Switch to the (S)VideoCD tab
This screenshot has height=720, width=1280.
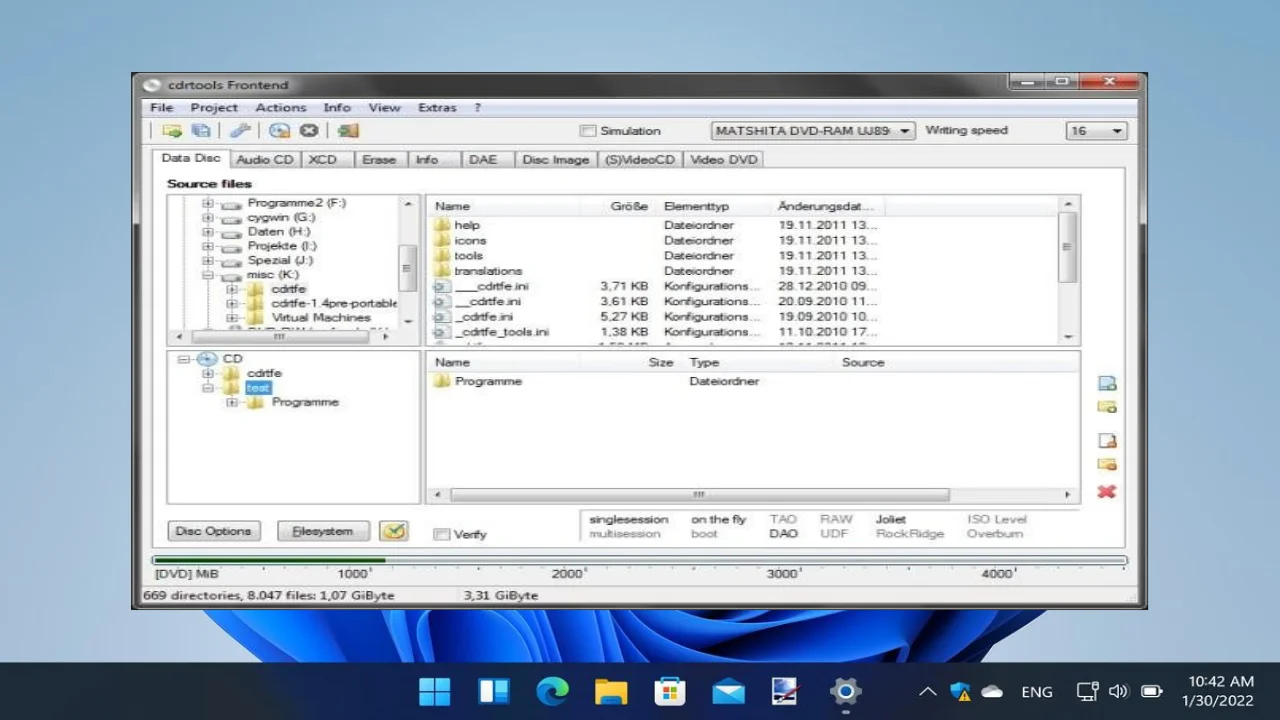(x=640, y=159)
